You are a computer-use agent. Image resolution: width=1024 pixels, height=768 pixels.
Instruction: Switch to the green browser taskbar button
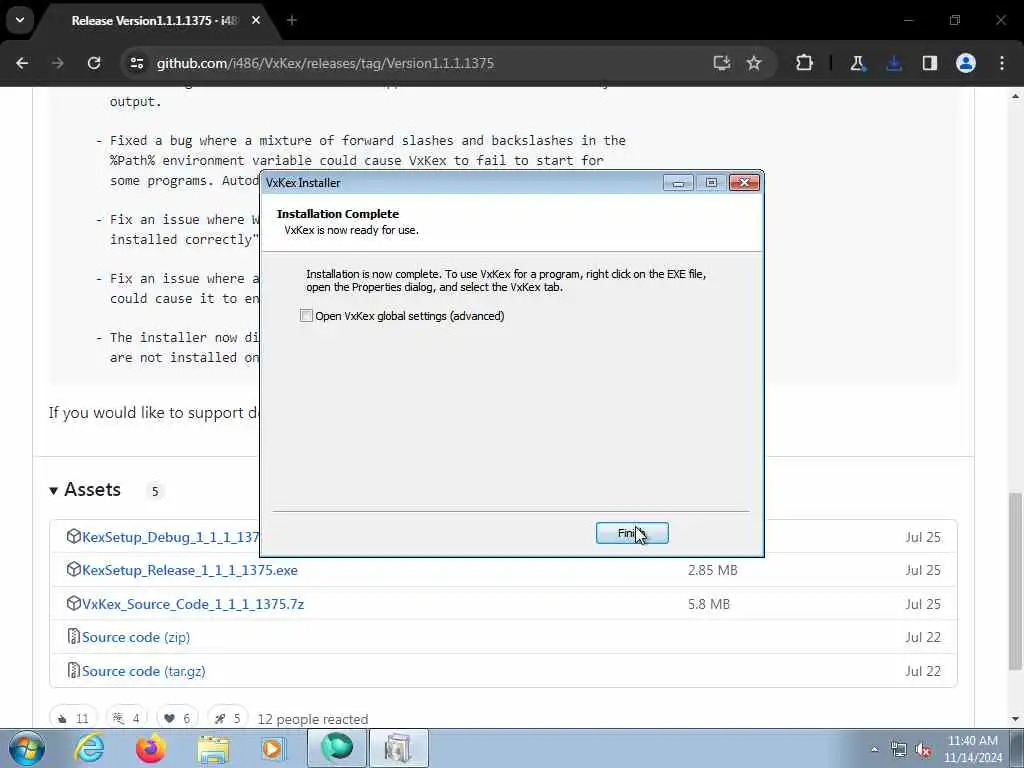click(x=336, y=748)
